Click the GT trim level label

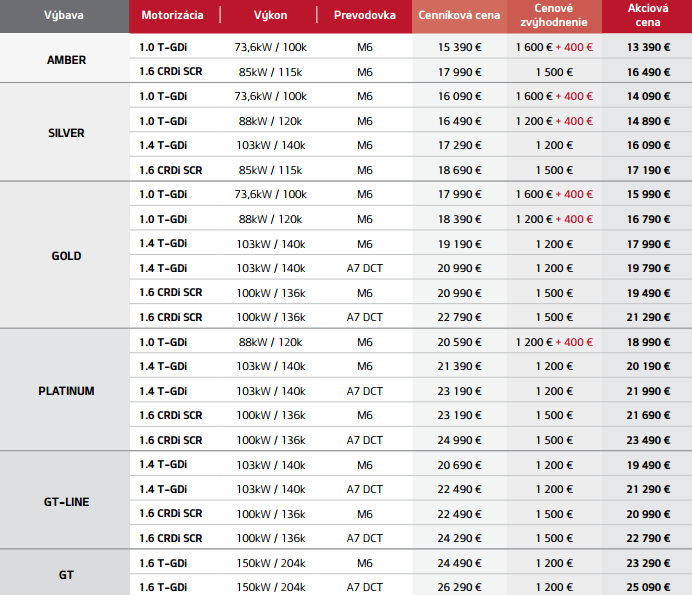(66, 575)
